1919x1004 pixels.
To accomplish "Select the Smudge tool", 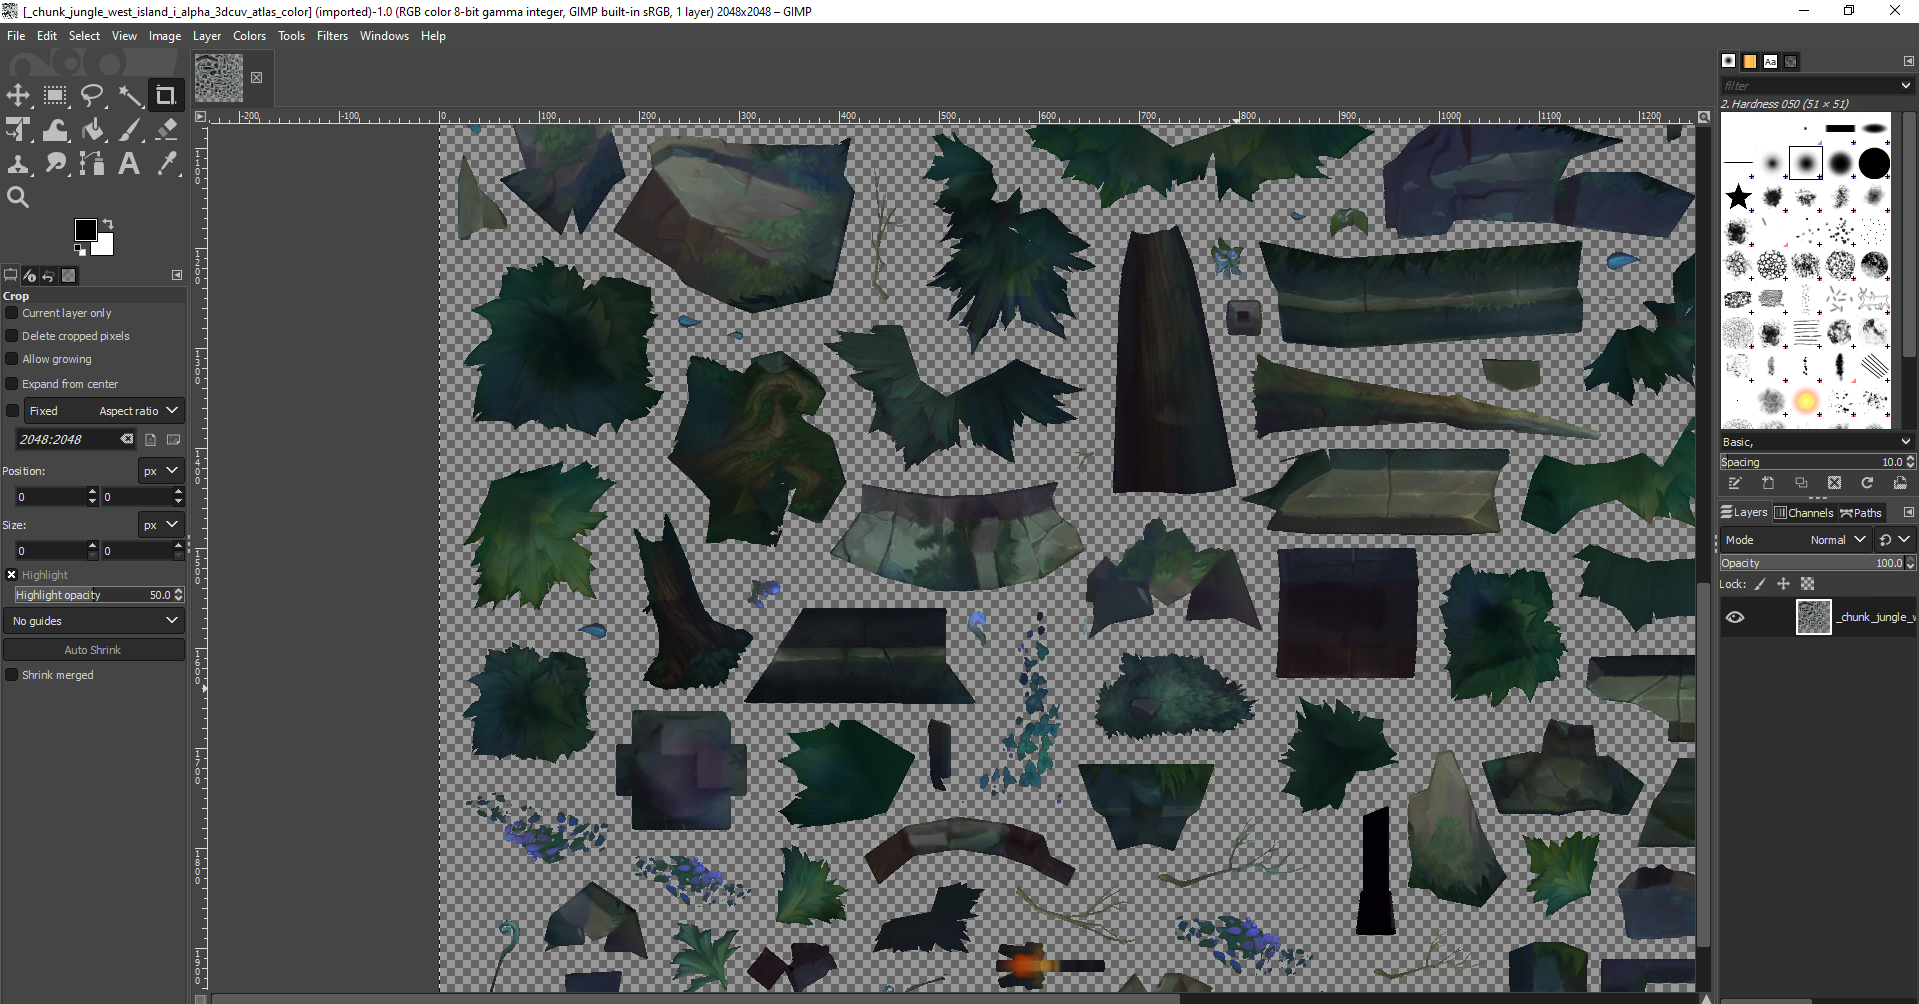I will [55, 164].
